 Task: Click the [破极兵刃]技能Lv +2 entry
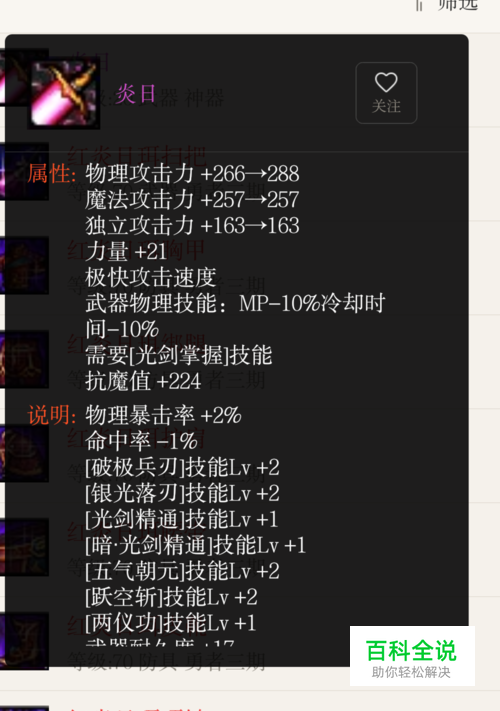pyautogui.click(x=182, y=467)
